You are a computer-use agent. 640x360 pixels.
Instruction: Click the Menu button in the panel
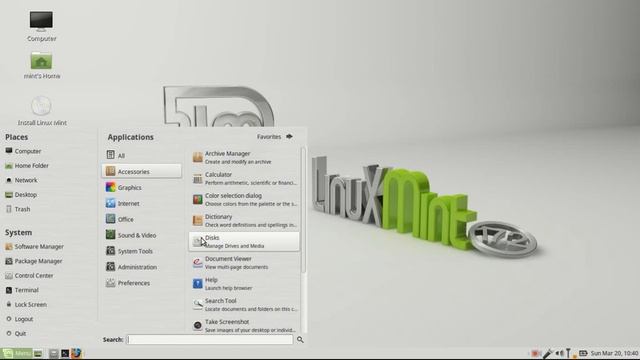16,353
